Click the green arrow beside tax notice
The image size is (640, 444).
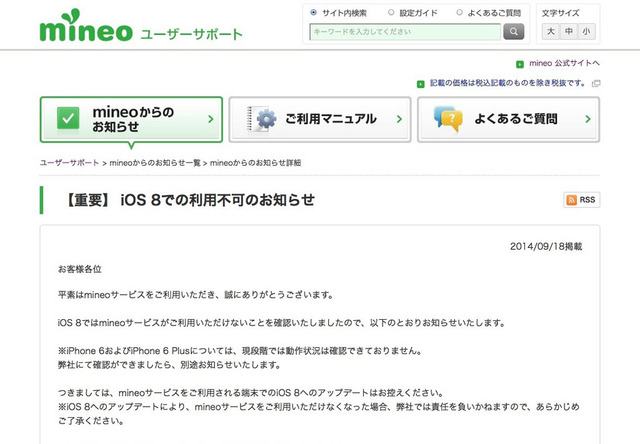[422, 84]
